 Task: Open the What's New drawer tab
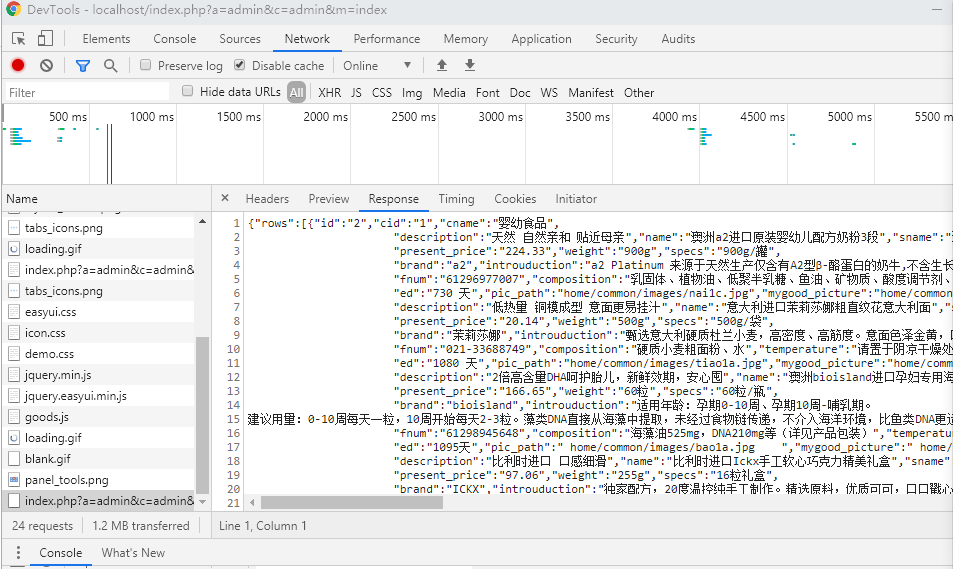click(x=133, y=553)
